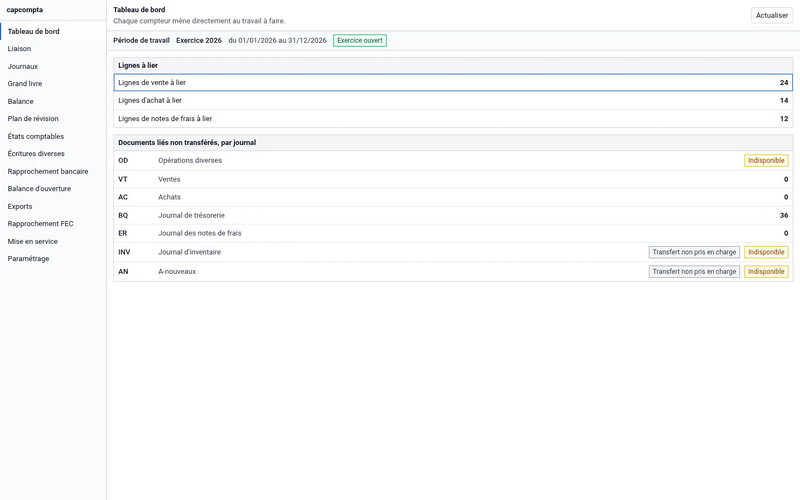Screen dimensions: 800x500
Task: Select Exports in sidebar
Action: click(53, 206)
